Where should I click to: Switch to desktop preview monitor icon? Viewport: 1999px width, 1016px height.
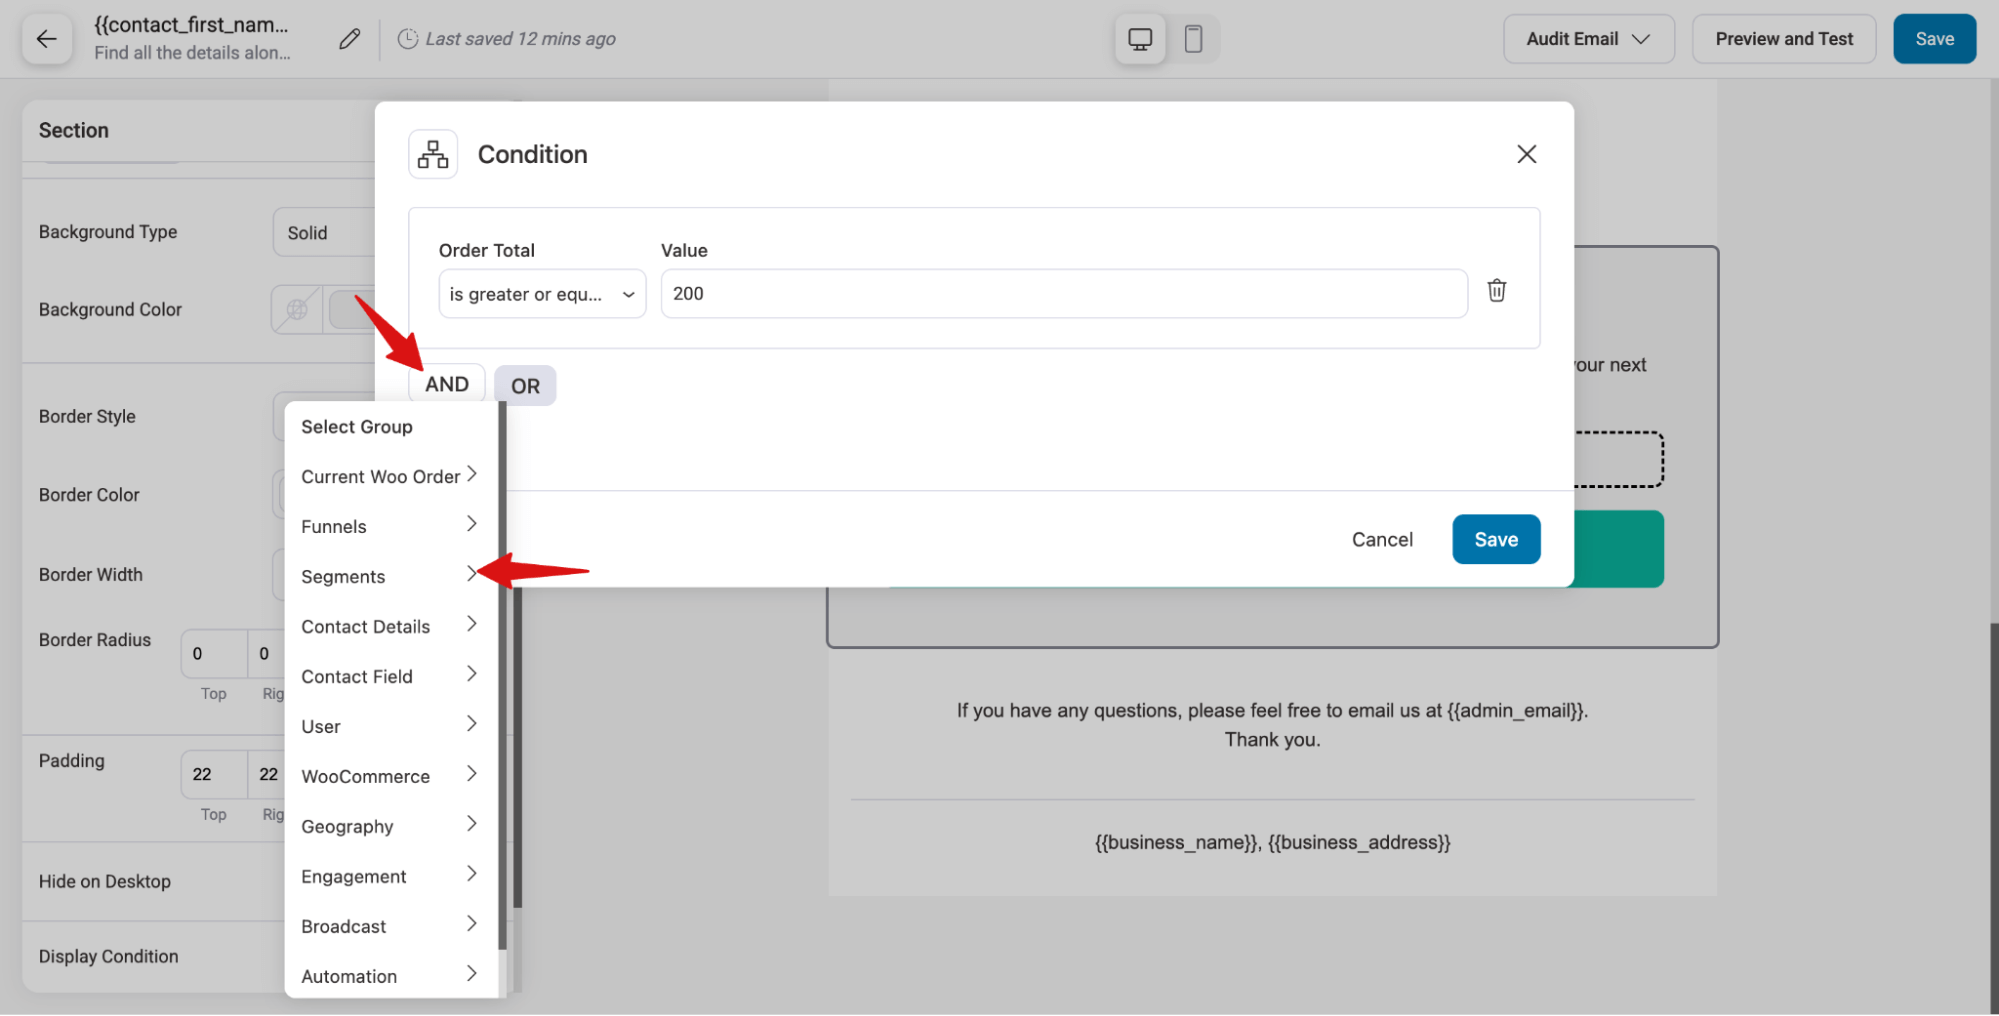click(1139, 38)
